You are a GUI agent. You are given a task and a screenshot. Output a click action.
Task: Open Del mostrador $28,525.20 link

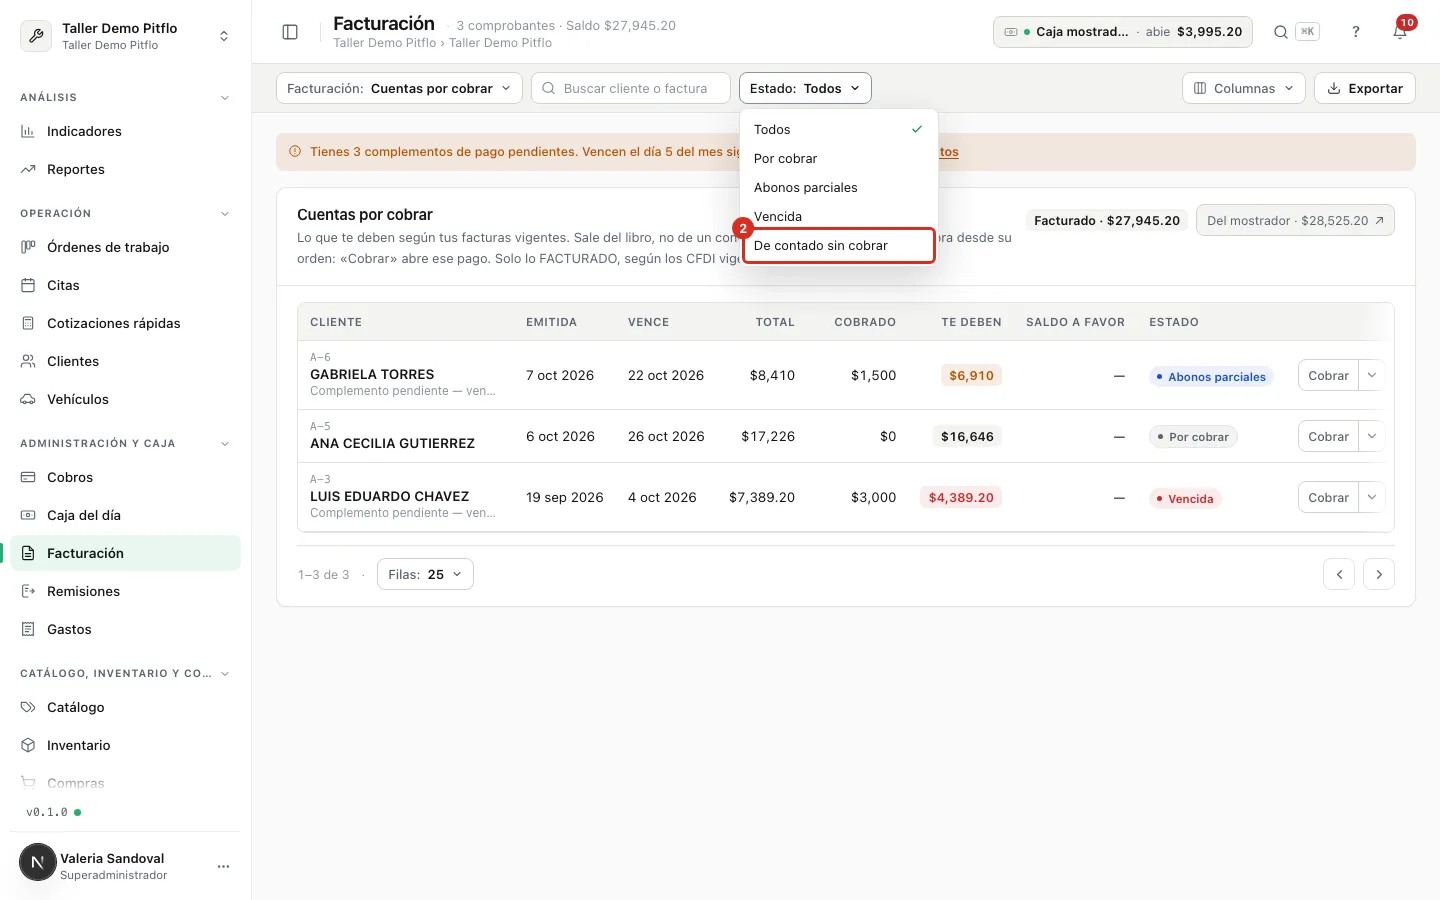pos(1295,220)
